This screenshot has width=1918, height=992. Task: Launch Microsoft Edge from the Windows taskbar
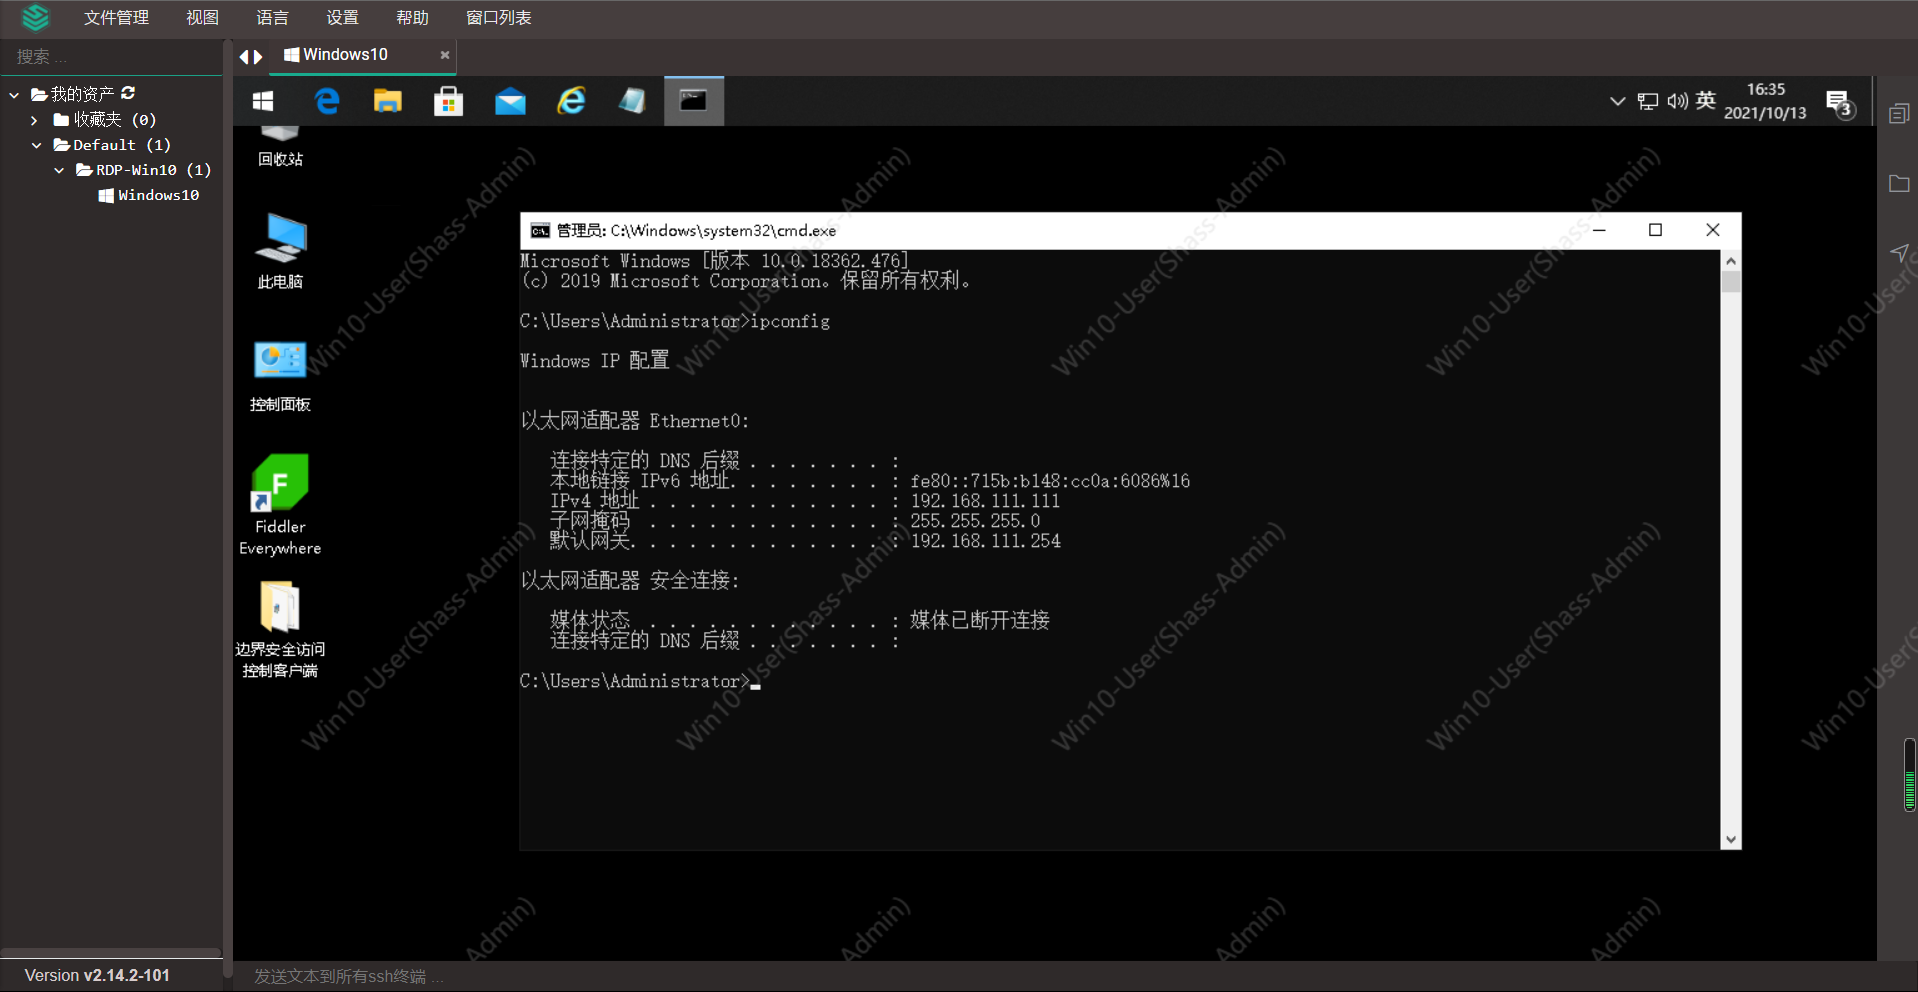[x=327, y=100]
